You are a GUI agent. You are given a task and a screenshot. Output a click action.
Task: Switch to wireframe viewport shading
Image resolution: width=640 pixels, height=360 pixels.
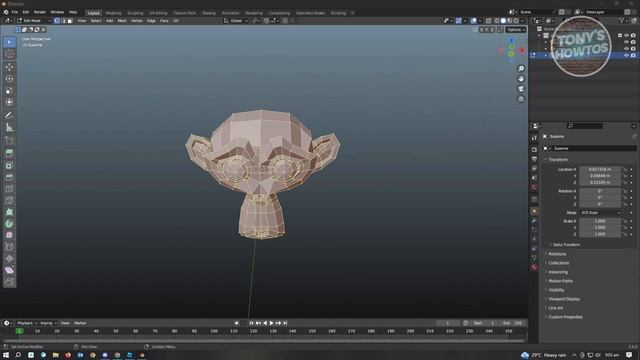pos(497,20)
